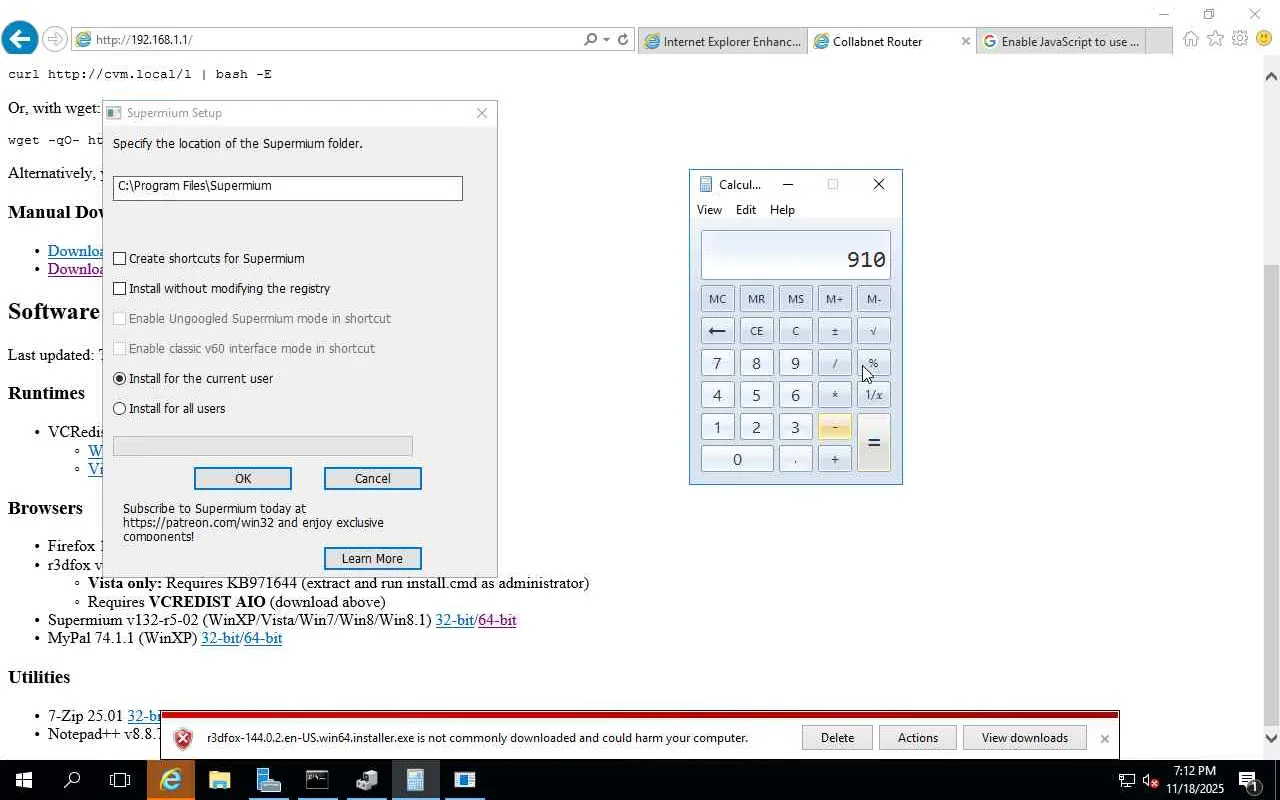Image resolution: width=1280 pixels, height=800 pixels.
Task: Click the Calculator C clear key
Action: click(x=795, y=331)
